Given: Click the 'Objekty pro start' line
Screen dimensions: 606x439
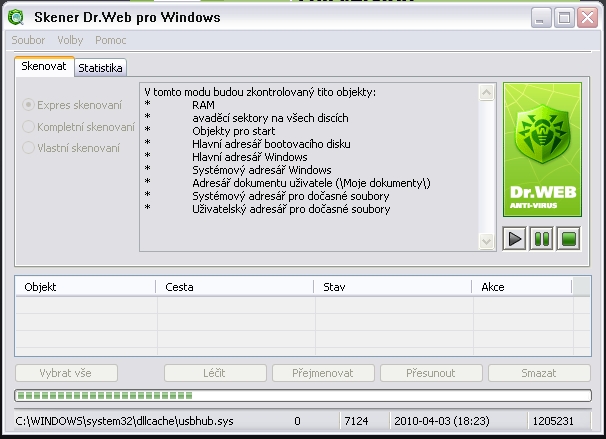Looking at the screenshot, I should tap(234, 131).
